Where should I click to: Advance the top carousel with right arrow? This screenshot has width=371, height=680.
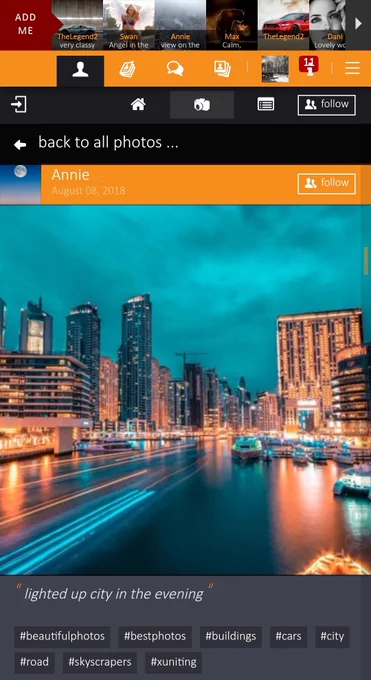358,24
